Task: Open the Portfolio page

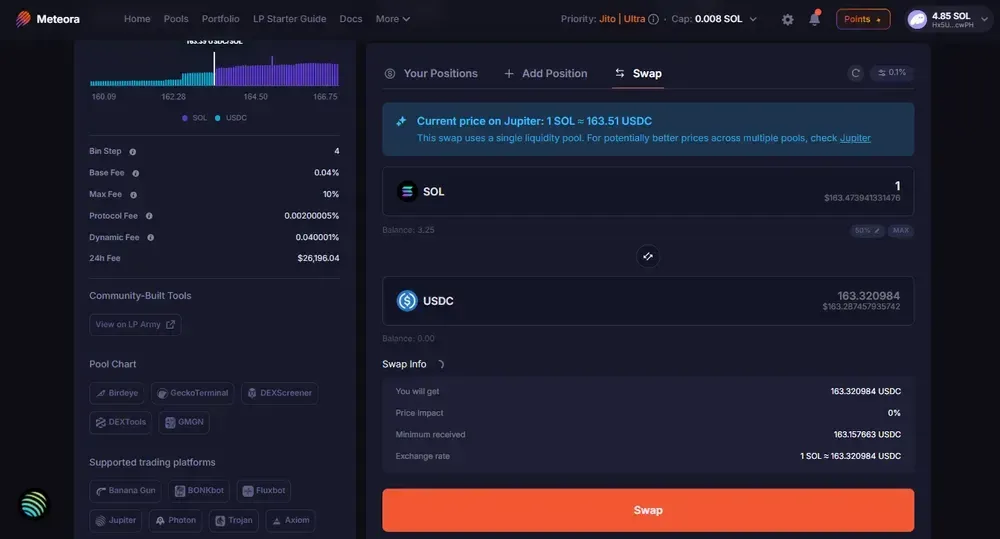Action: pos(221,19)
